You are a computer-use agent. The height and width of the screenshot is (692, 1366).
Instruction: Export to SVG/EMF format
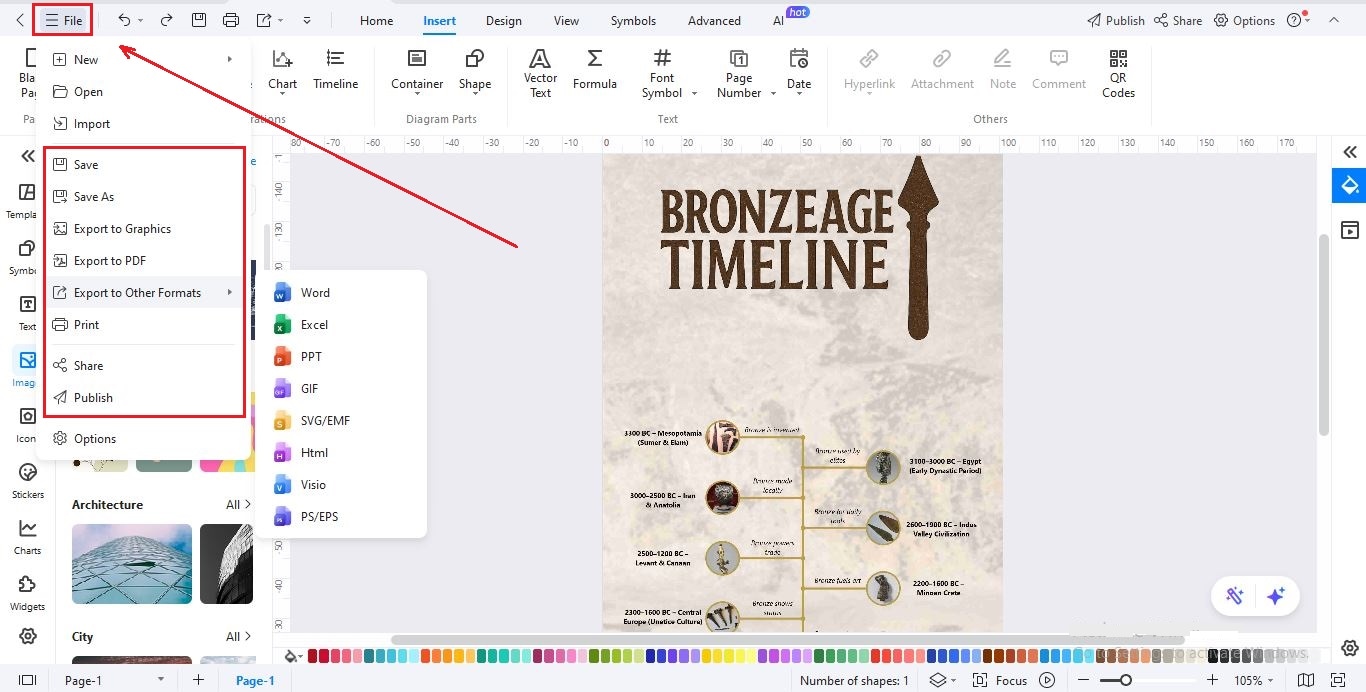pos(341,420)
